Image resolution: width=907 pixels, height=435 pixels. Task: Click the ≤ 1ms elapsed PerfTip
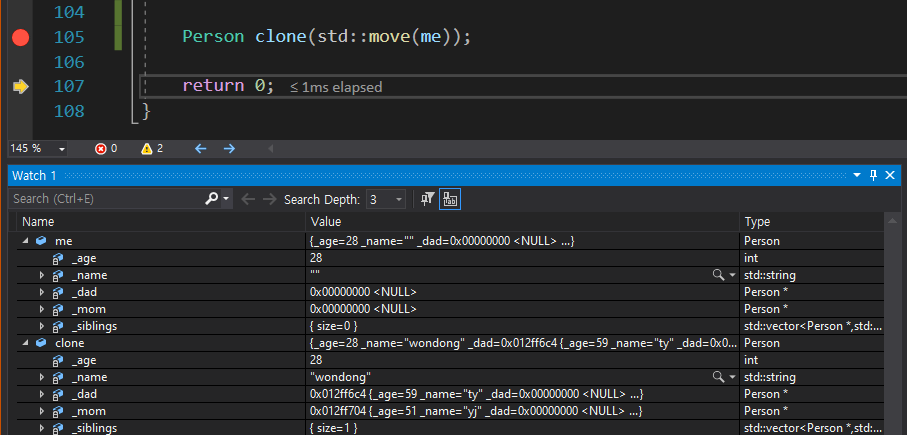pos(336,87)
